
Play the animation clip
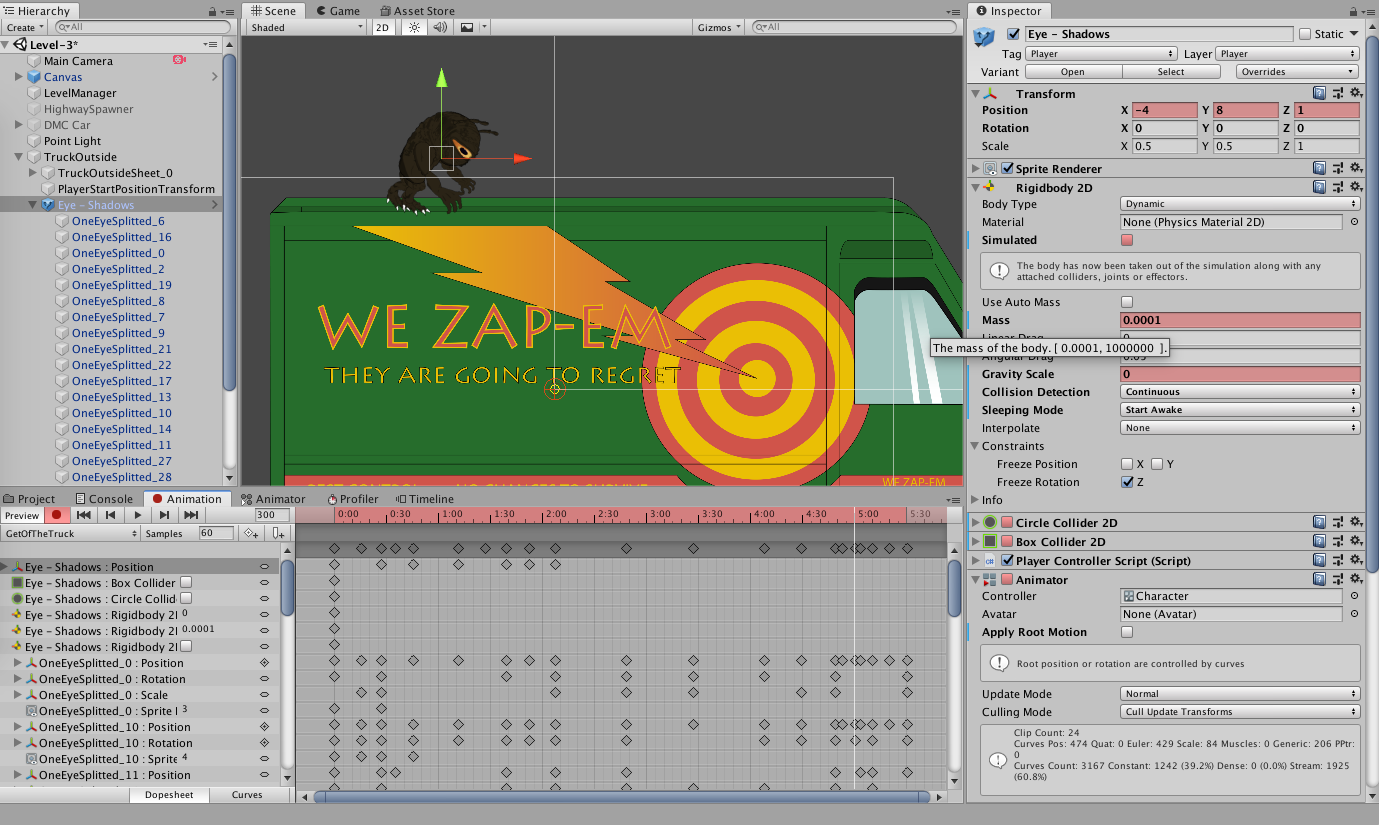(138, 515)
